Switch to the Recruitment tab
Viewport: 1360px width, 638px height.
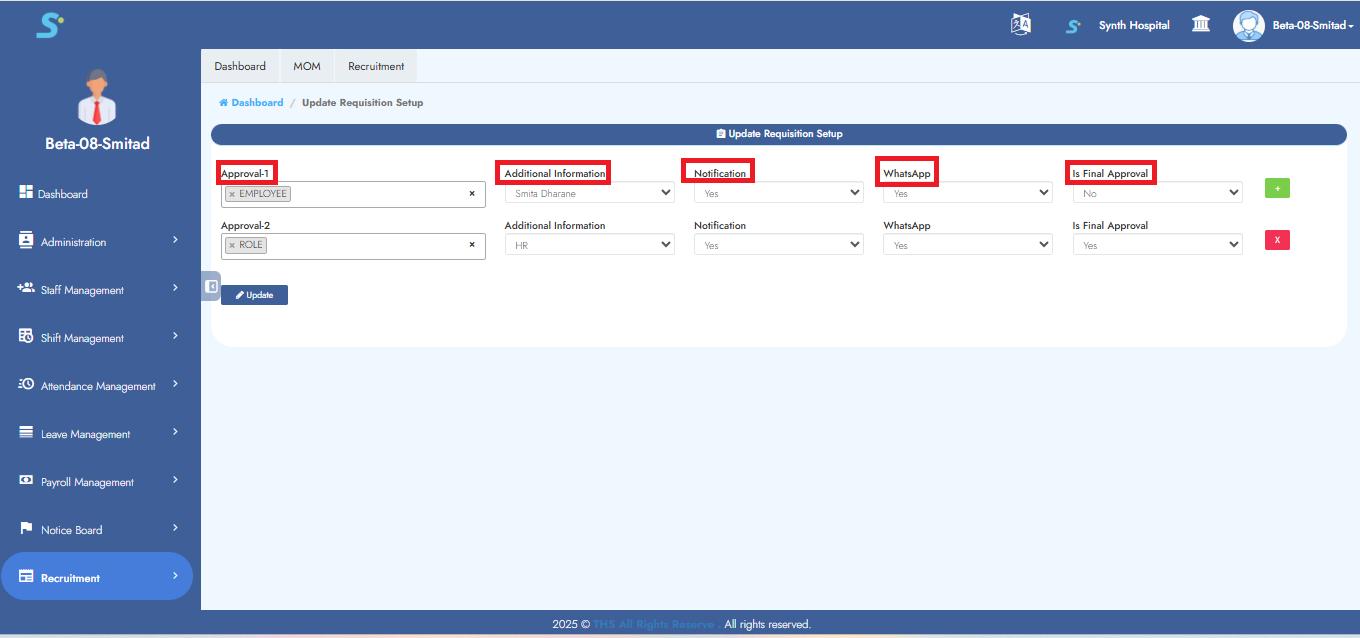point(375,65)
